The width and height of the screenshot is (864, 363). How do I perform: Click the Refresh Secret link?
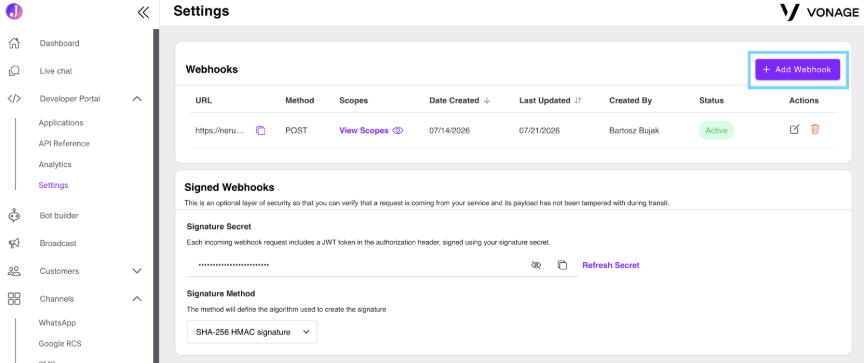[611, 265]
